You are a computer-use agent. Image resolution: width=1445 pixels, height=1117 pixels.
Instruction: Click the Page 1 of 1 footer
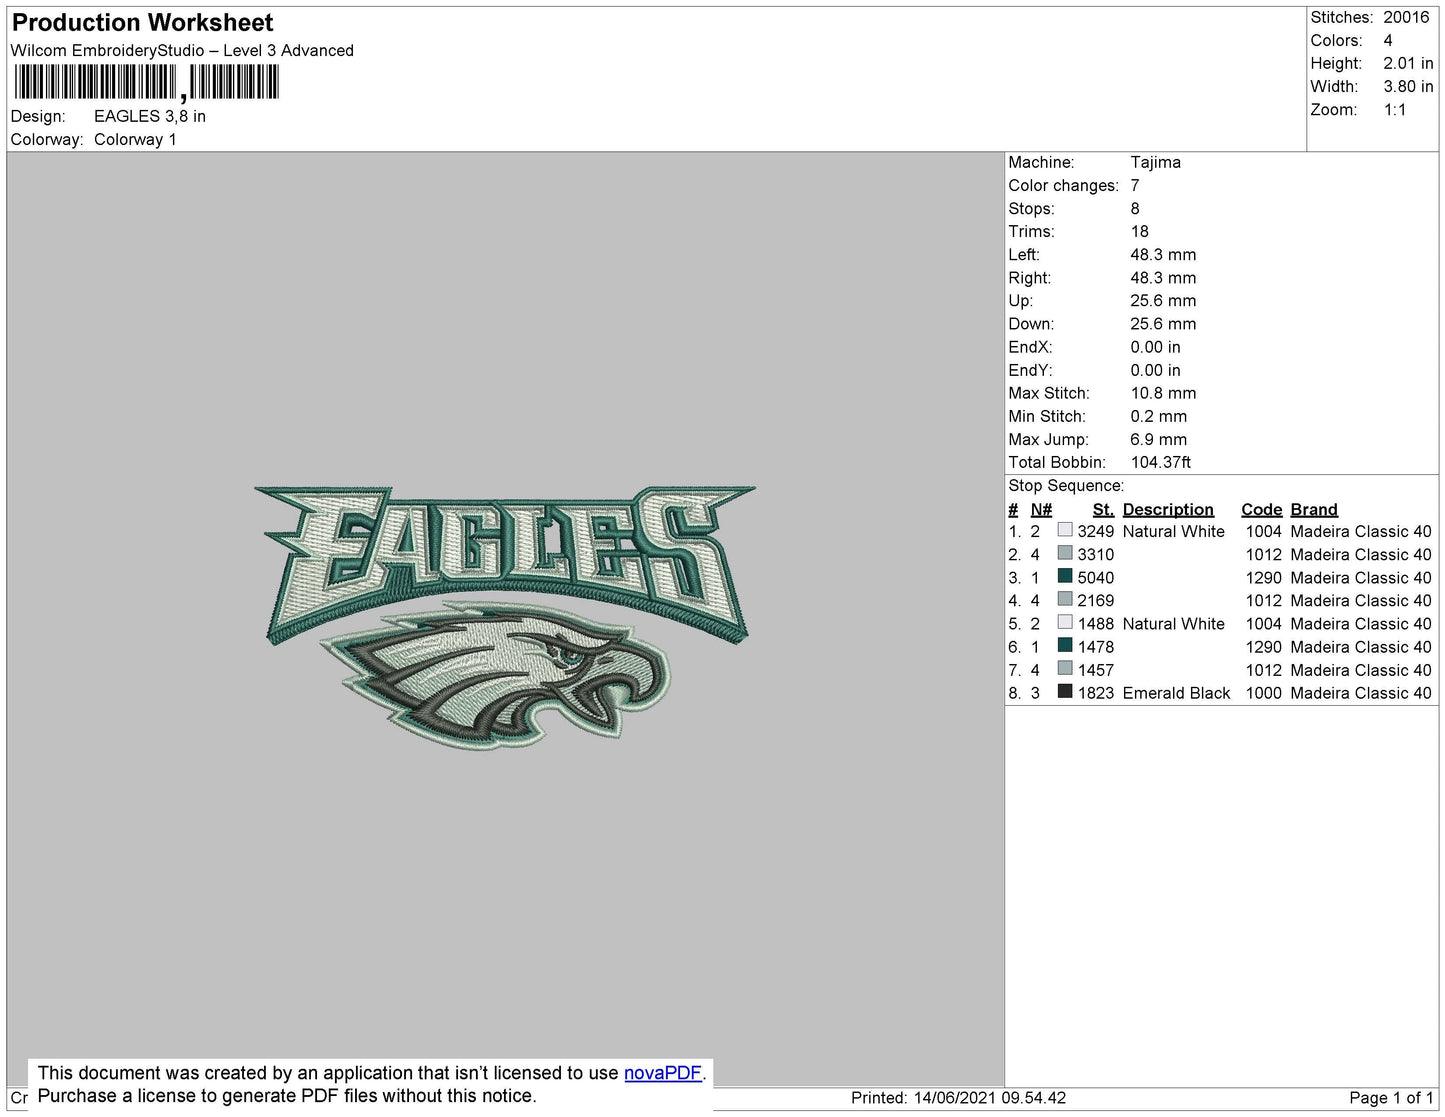click(1391, 1098)
